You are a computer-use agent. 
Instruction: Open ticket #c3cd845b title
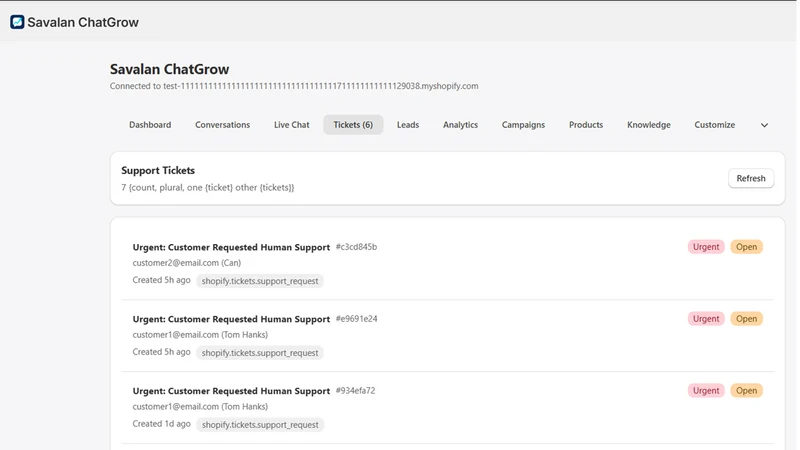pyautogui.click(x=231, y=247)
